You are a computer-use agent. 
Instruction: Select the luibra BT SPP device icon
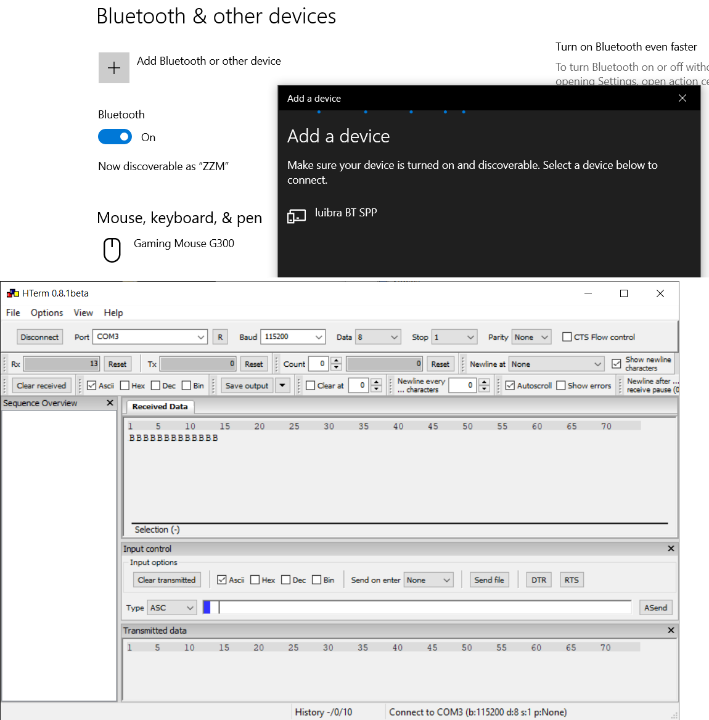(296, 216)
